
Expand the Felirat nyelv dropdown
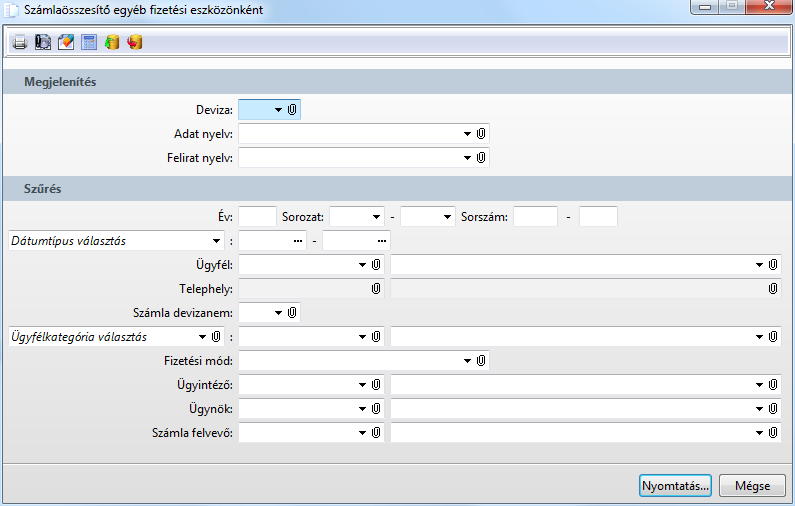[x=467, y=158]
